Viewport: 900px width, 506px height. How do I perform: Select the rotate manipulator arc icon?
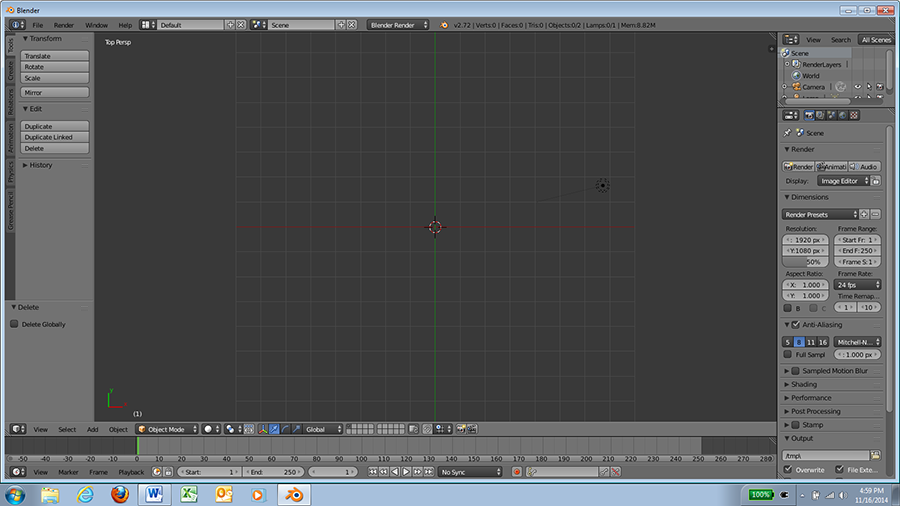pos(285,429)
